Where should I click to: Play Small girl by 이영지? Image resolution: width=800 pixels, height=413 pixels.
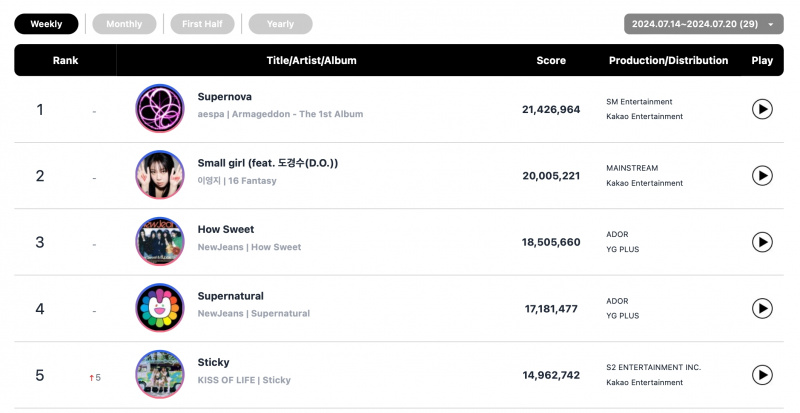click(x=762, y=176)
